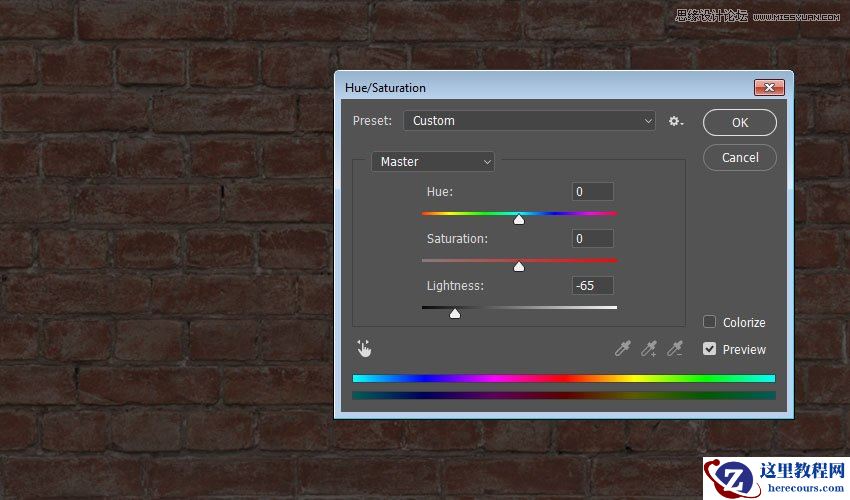Open the preset options gear menu
Viewport: 850px width, 500px height.
[675, 121]
